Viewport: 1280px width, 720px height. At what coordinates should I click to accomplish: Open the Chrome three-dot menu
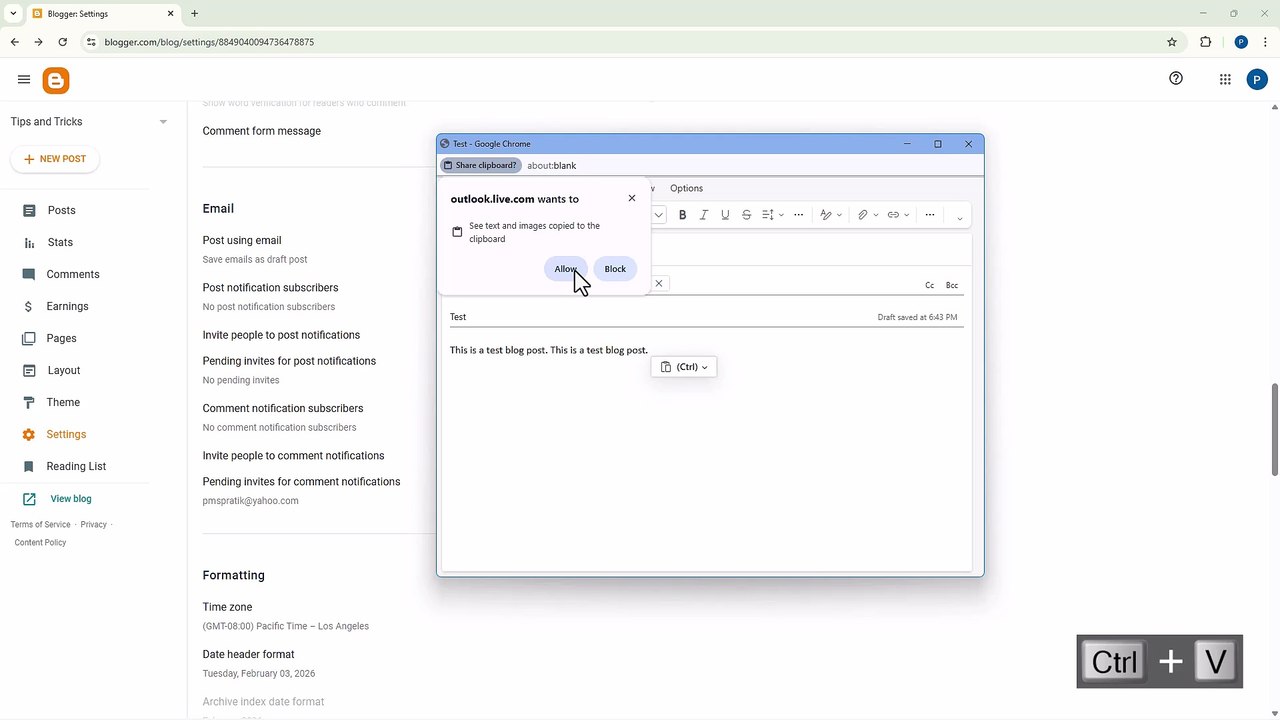[x=1265, y=42]
